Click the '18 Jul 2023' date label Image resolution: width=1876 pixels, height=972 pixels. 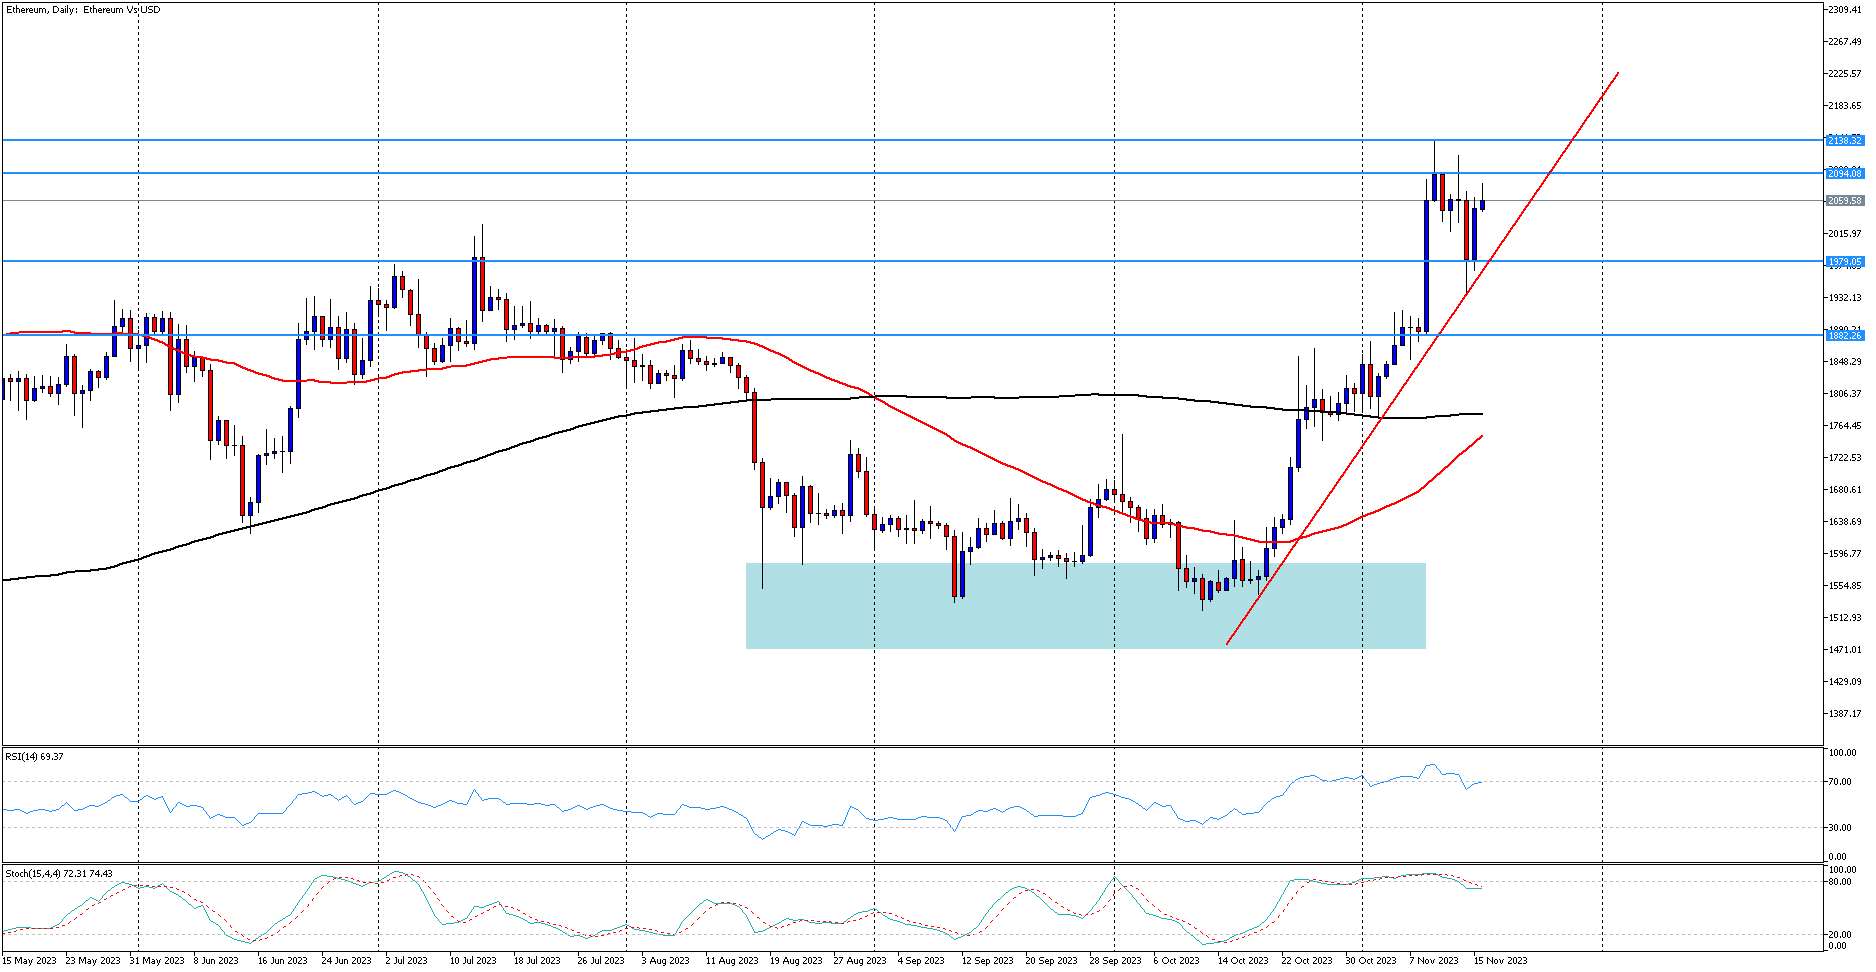point(537,961)
